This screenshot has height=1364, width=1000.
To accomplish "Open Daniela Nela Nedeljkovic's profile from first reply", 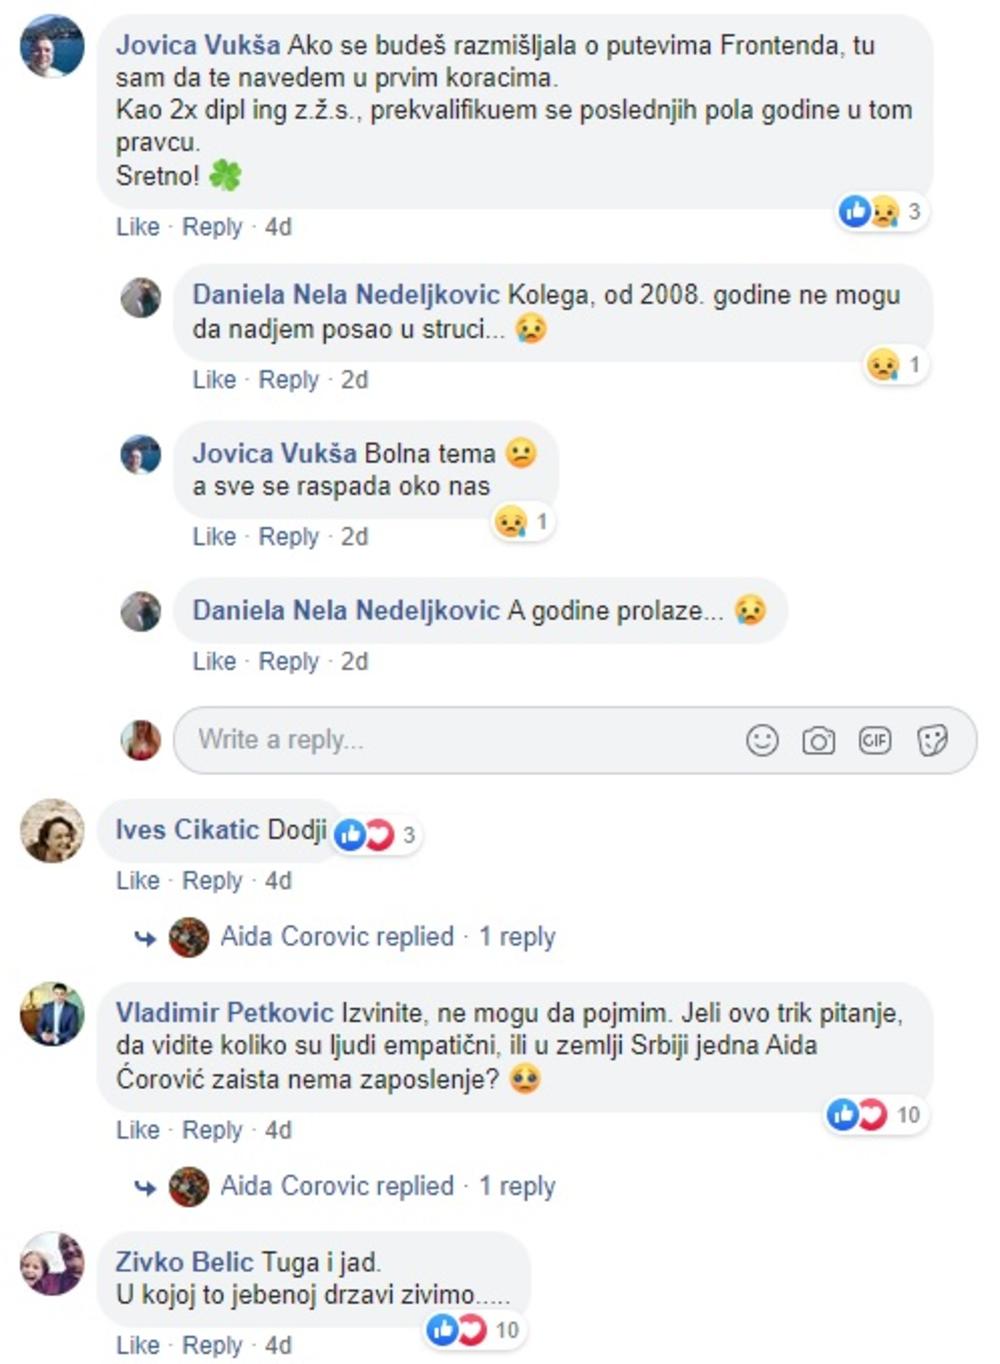I will pyautogui.click(x=346, y=294).
